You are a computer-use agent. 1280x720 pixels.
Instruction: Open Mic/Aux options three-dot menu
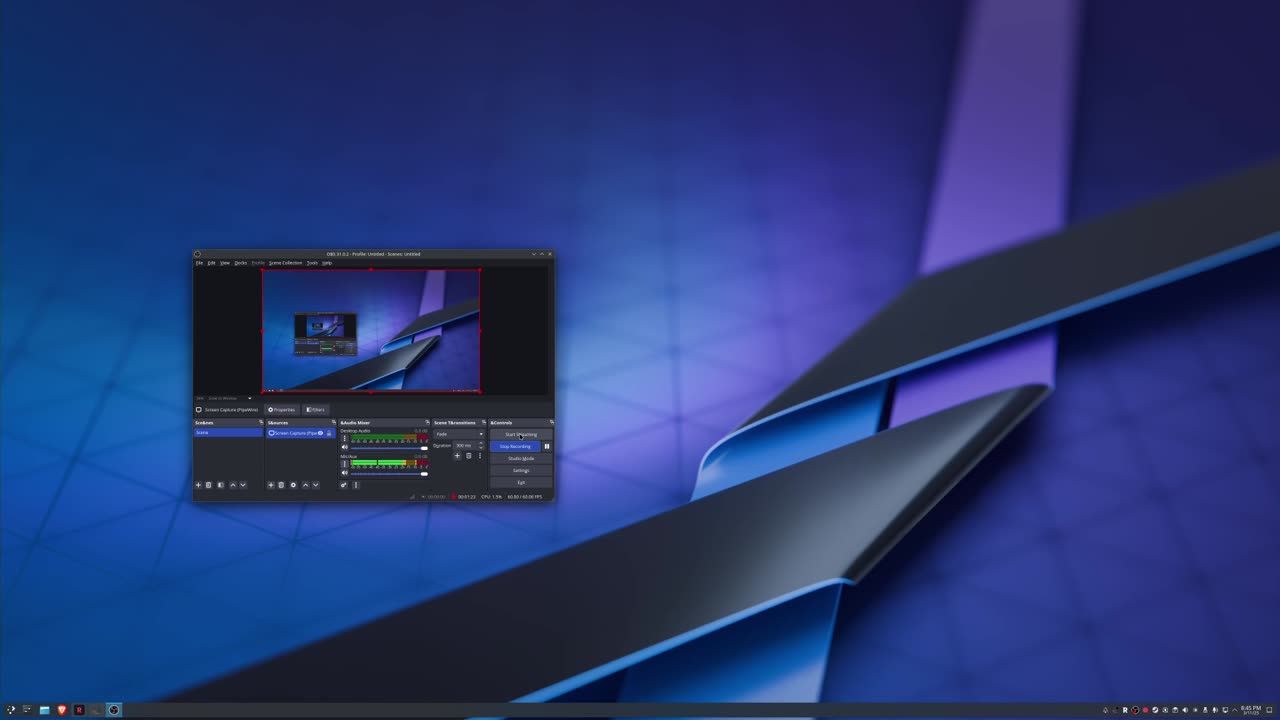pos(345,464)
